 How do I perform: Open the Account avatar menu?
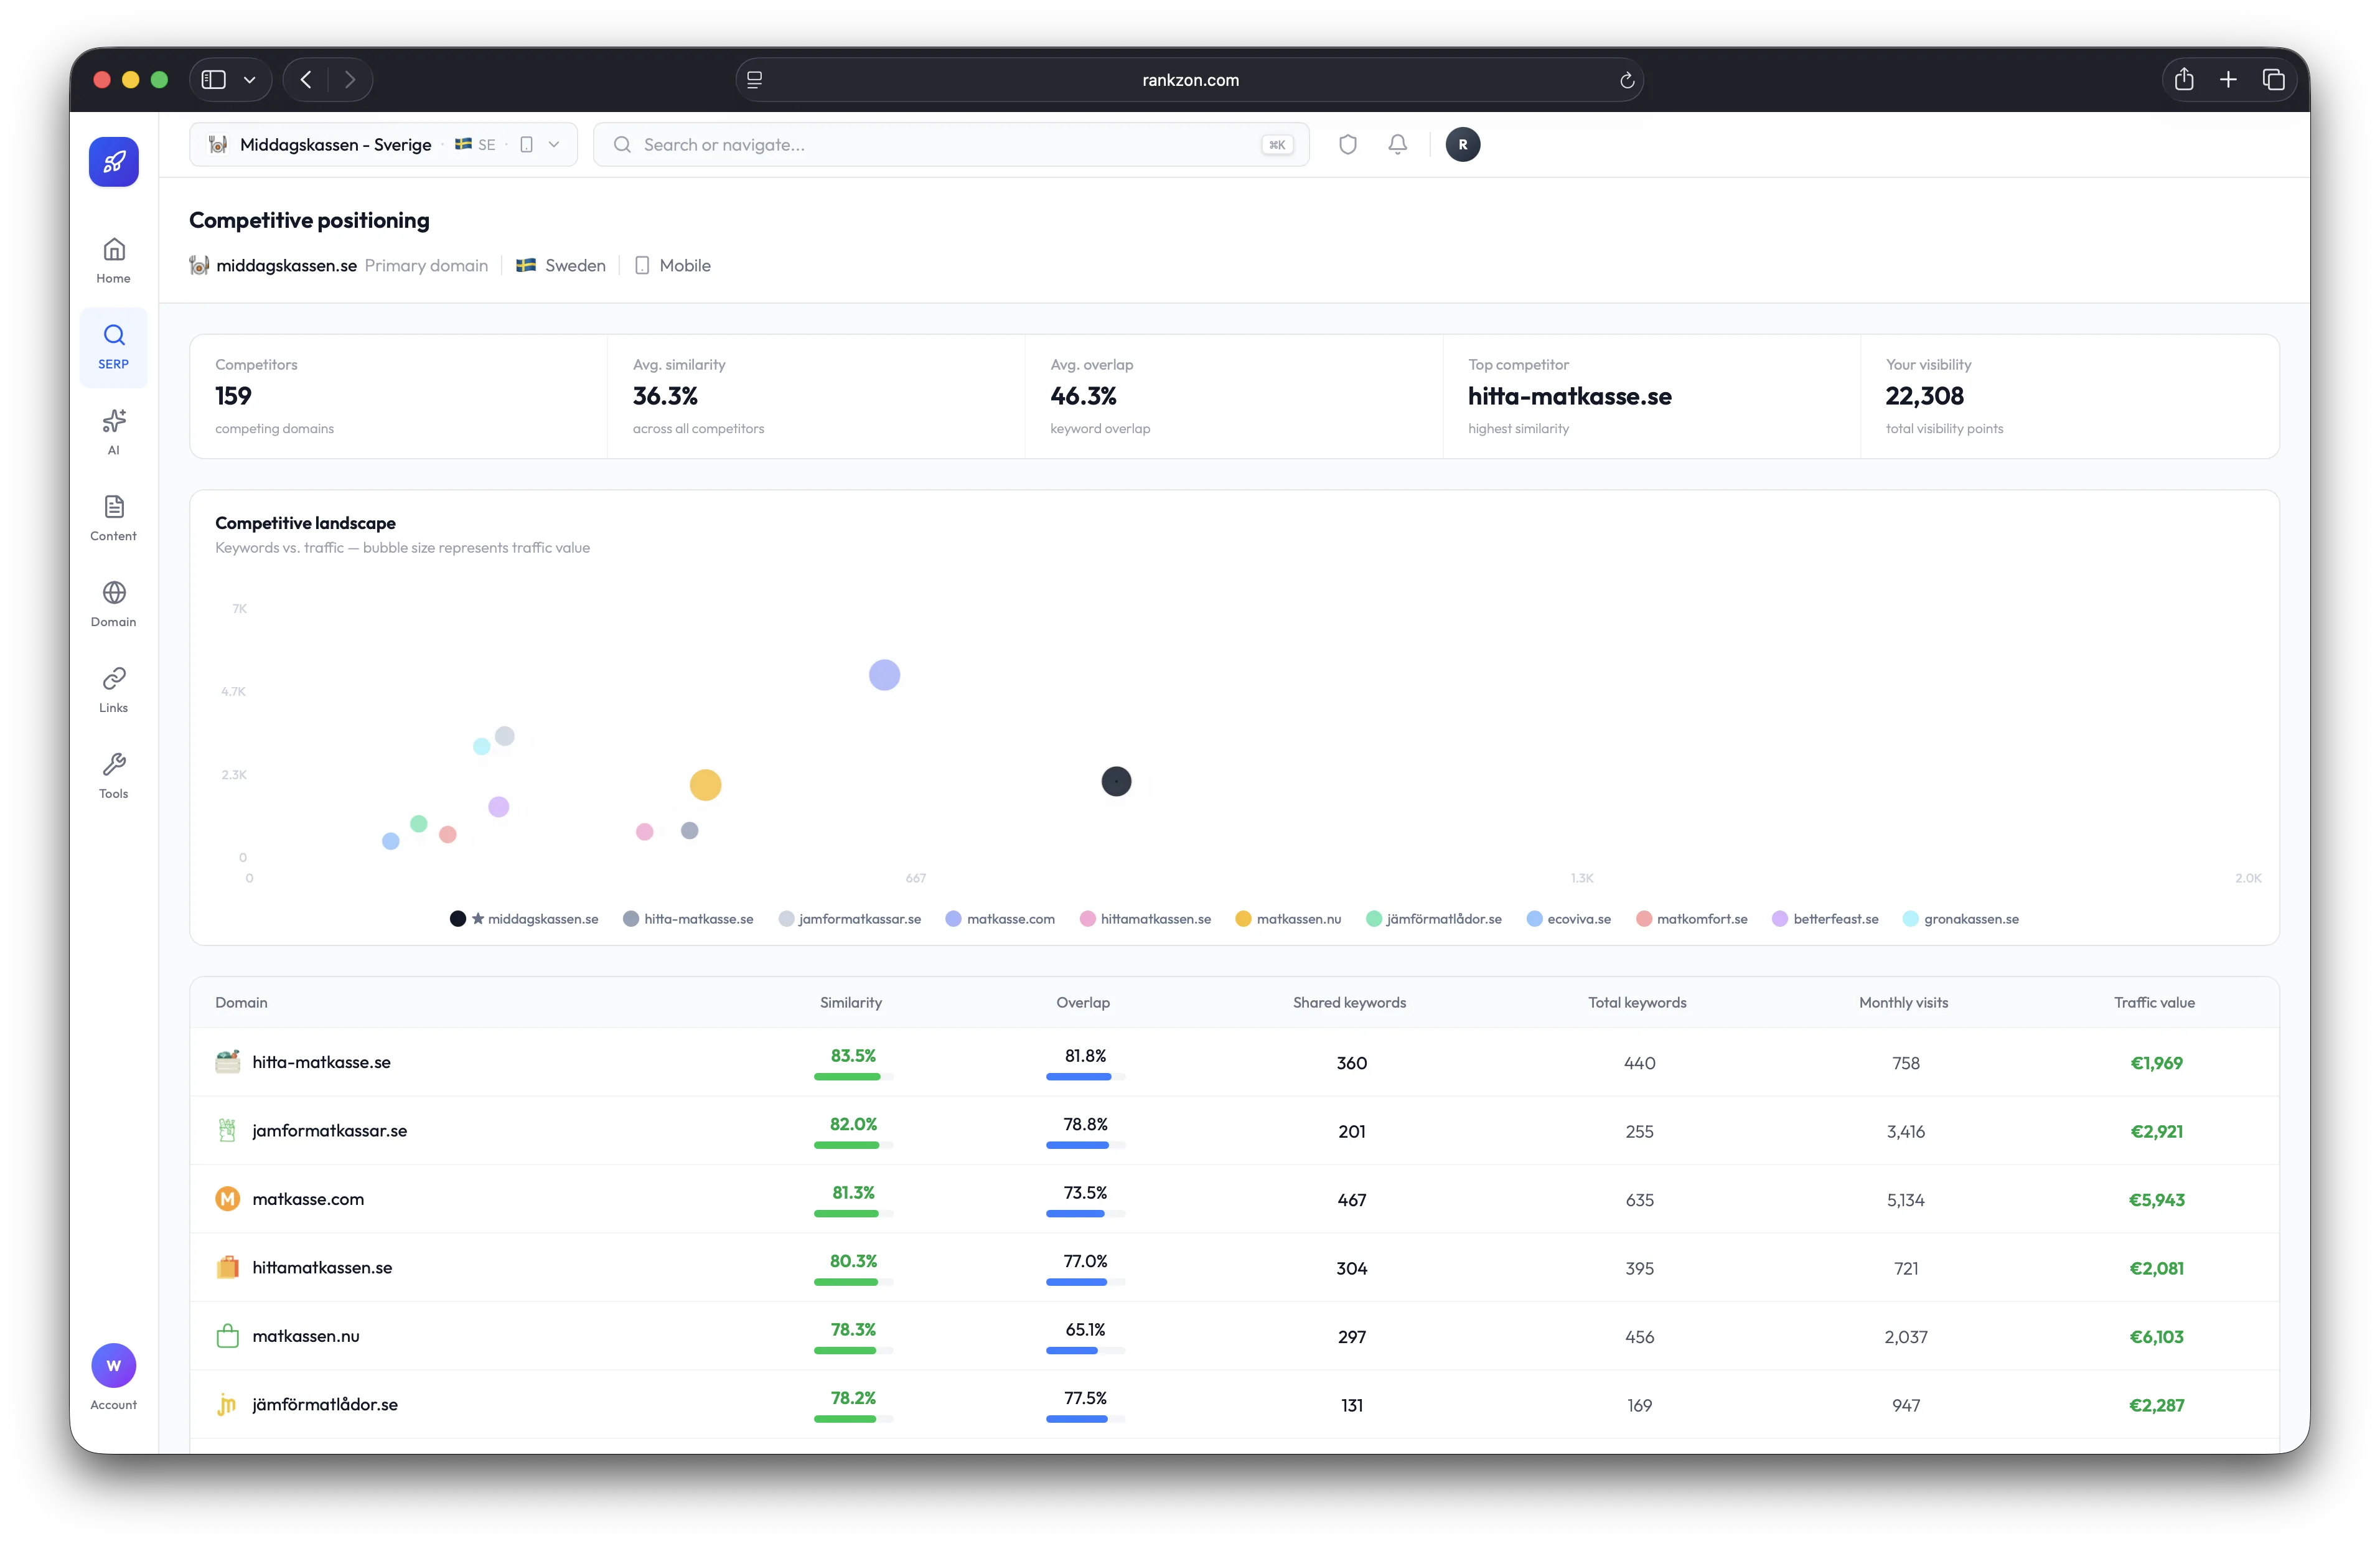(x=114, y=1377)
